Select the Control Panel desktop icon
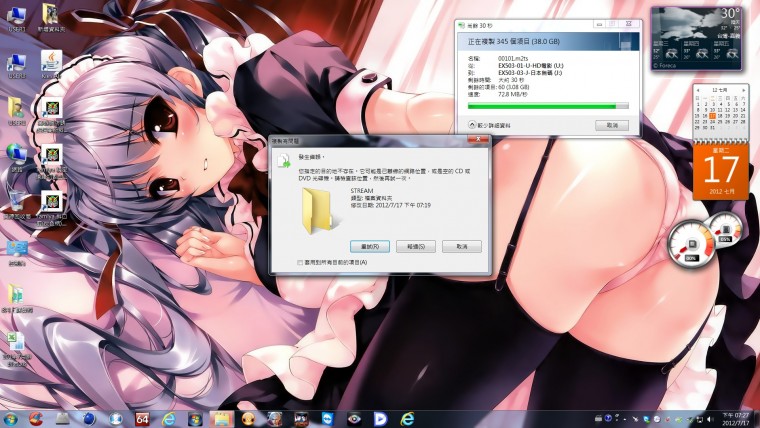760x428 pixels. click(17, 253)
